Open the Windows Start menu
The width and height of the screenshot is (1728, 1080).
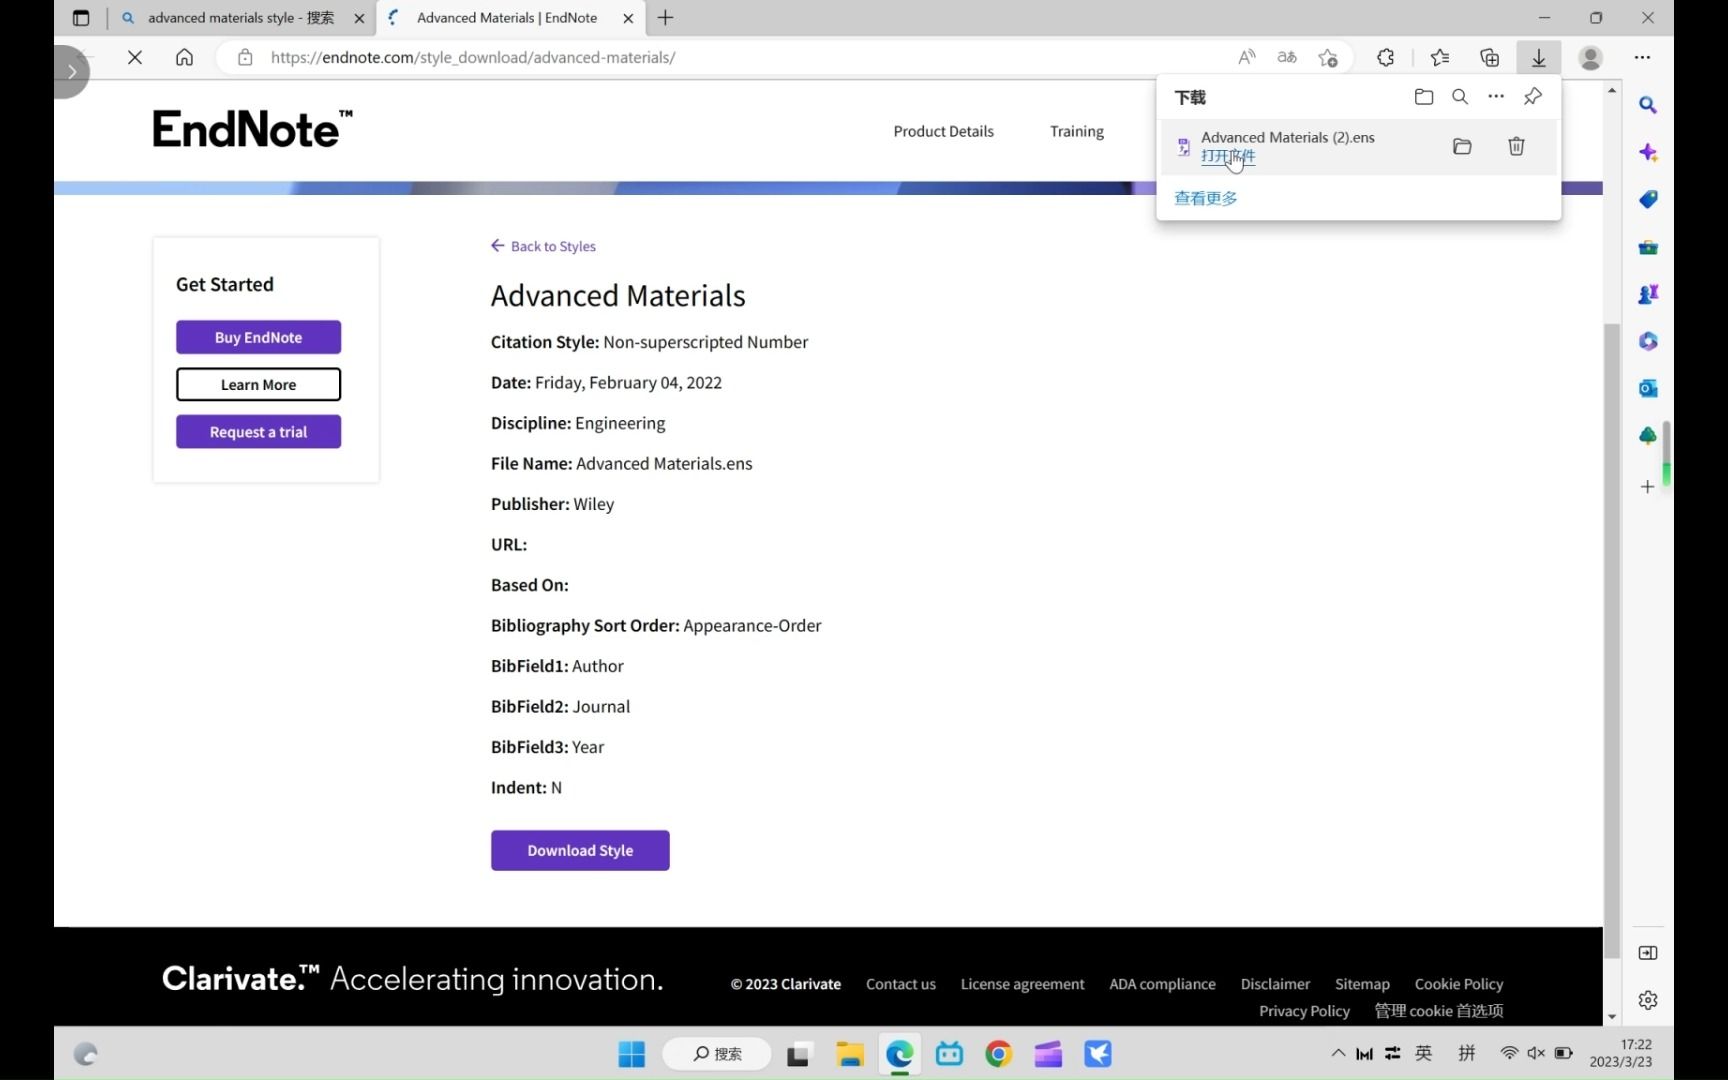pyautogui.click(x=631, y=1054)
